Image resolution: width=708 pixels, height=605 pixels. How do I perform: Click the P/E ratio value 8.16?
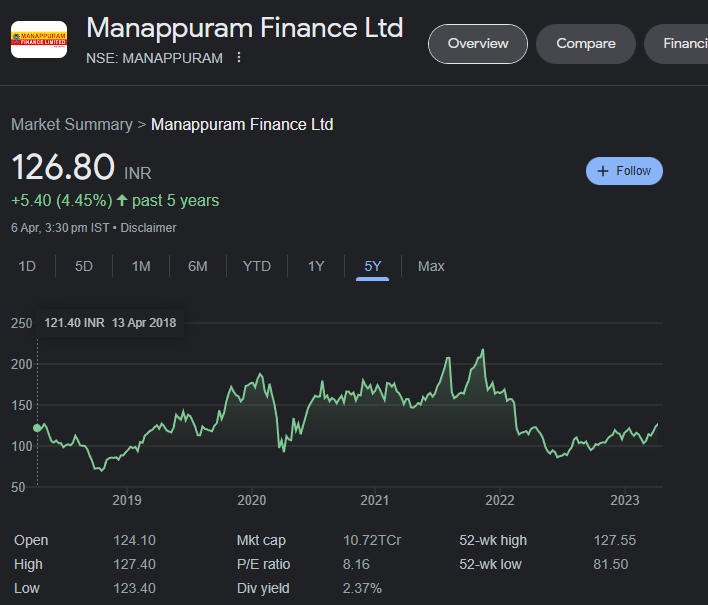pos(356,564)
